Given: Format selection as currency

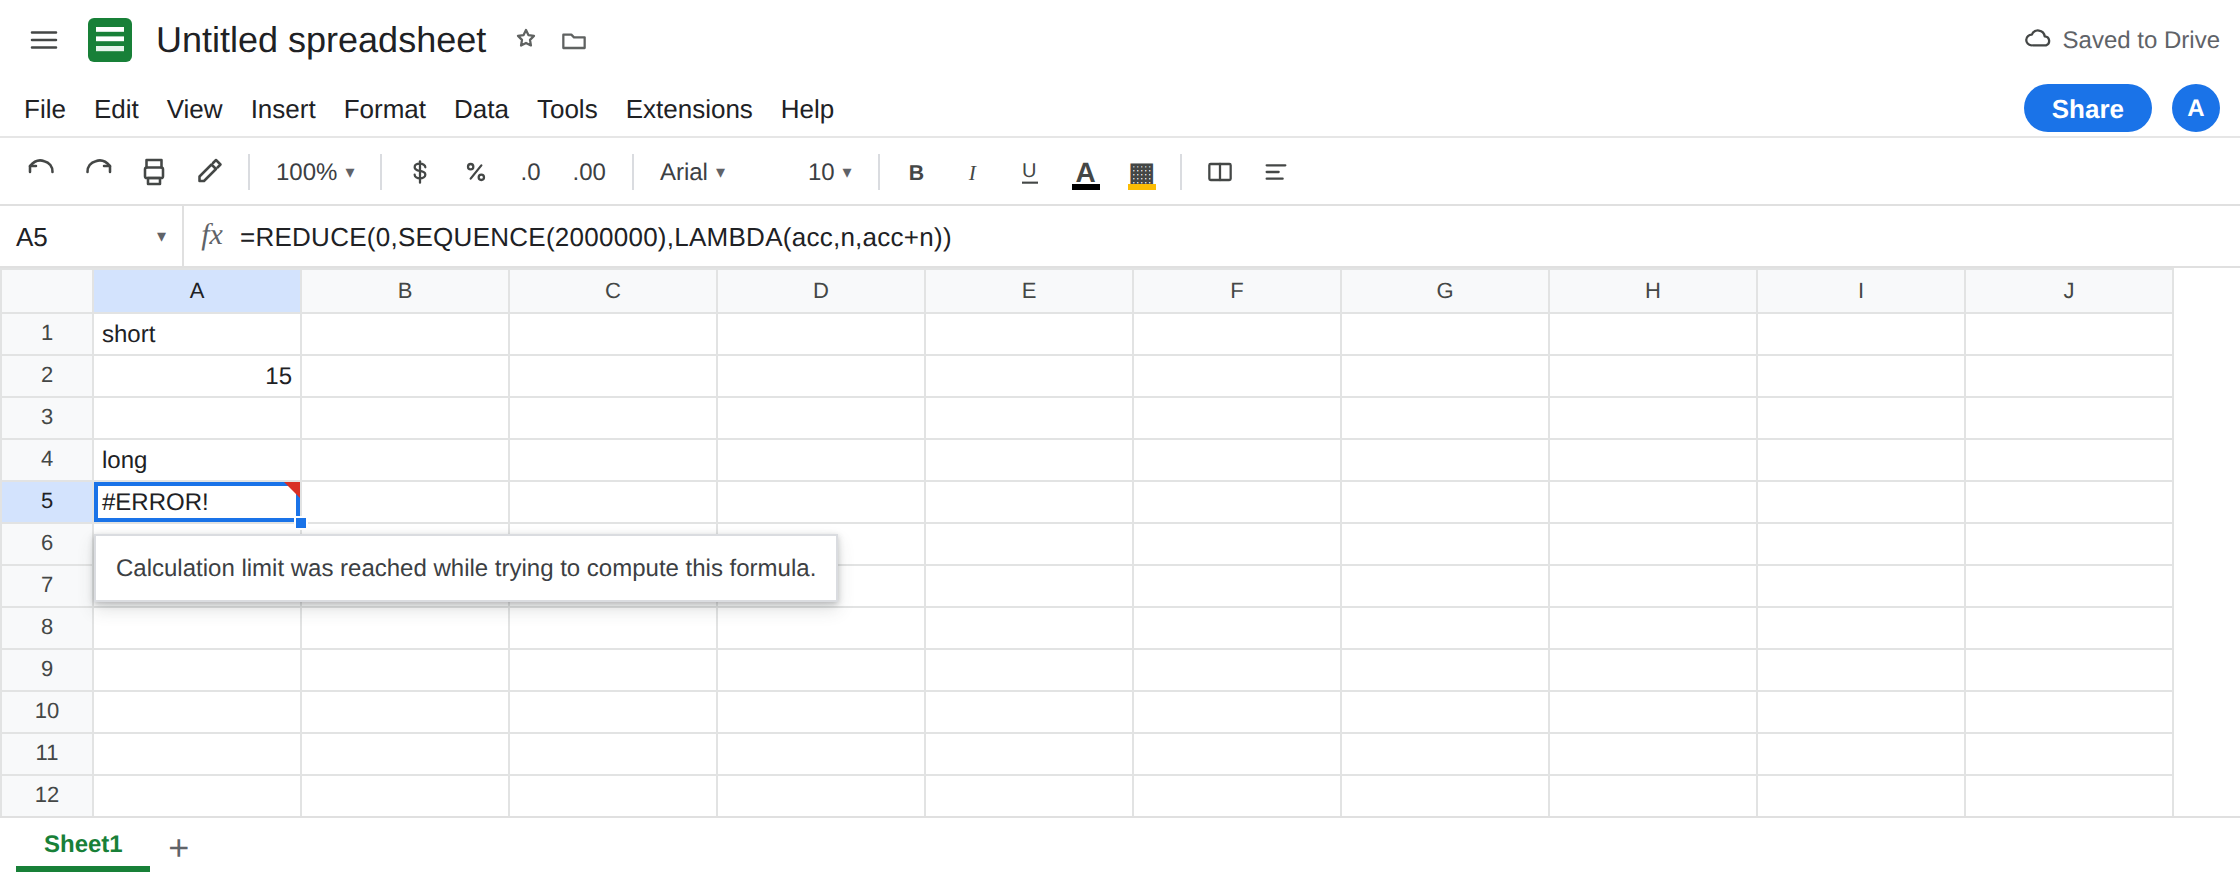Looking at the screenshot, I should click(x=420, y=172).
